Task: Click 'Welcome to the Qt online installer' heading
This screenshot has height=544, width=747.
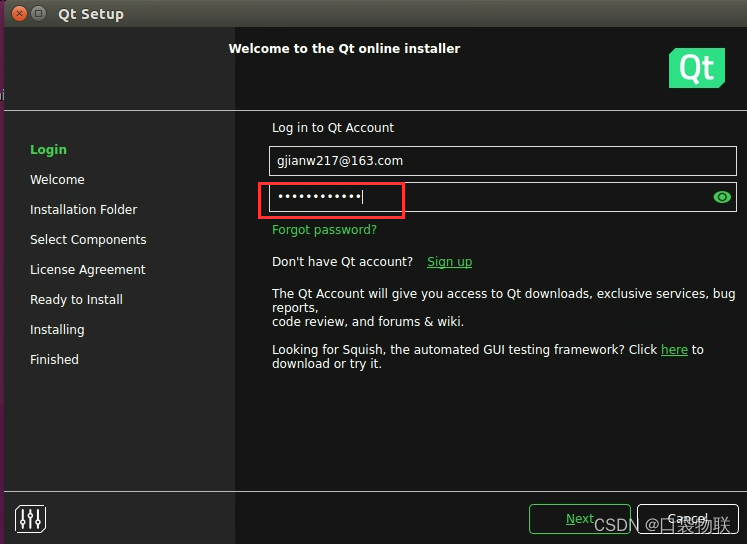Action: pos(344,49)
